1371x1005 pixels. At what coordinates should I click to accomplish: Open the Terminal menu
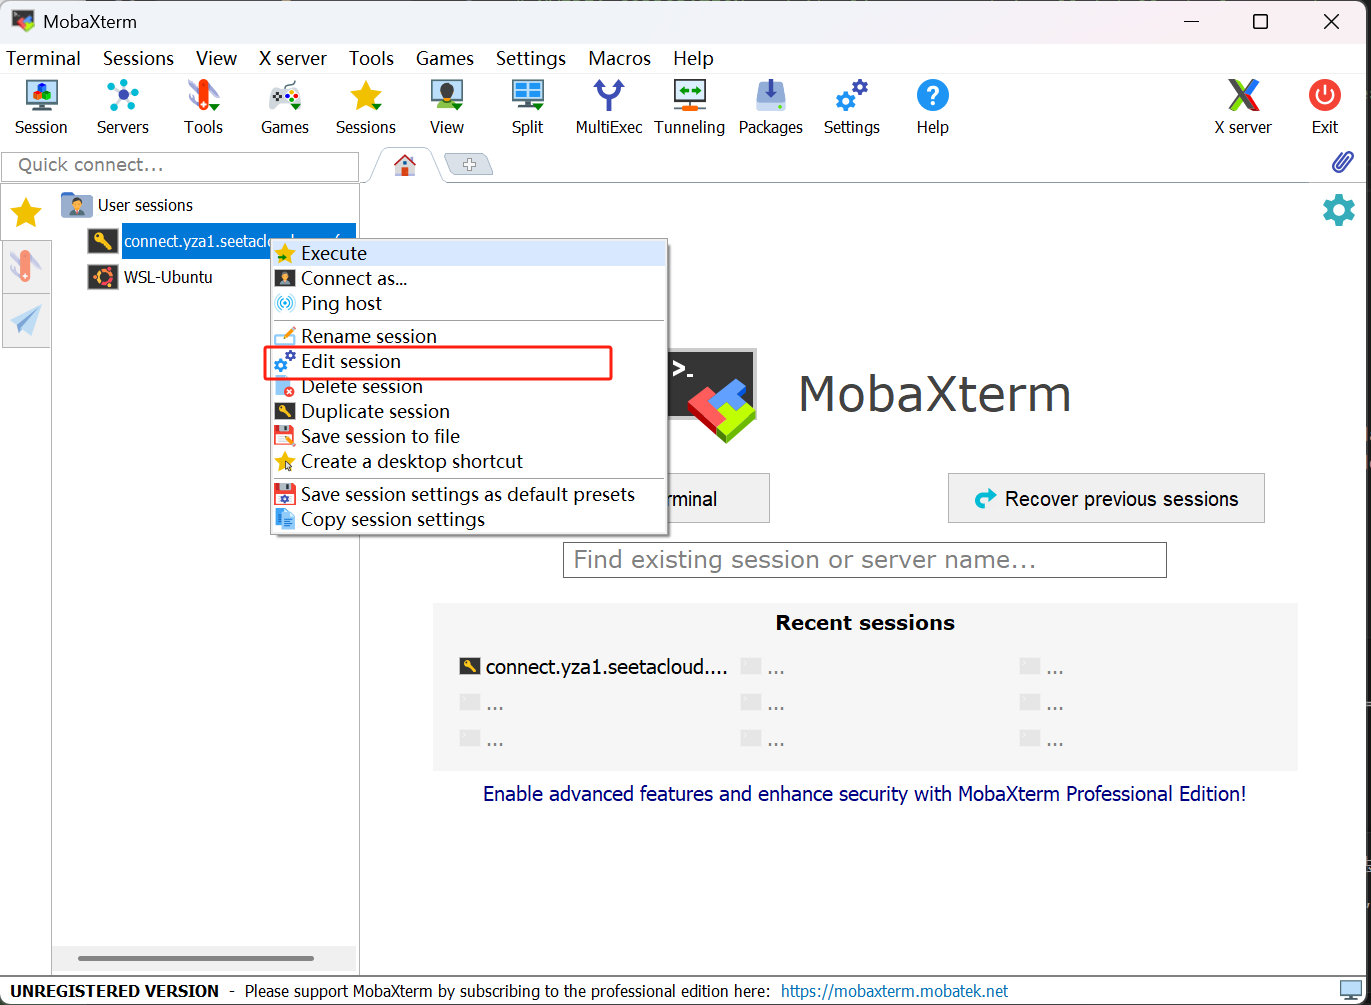(x=43, y=58)
